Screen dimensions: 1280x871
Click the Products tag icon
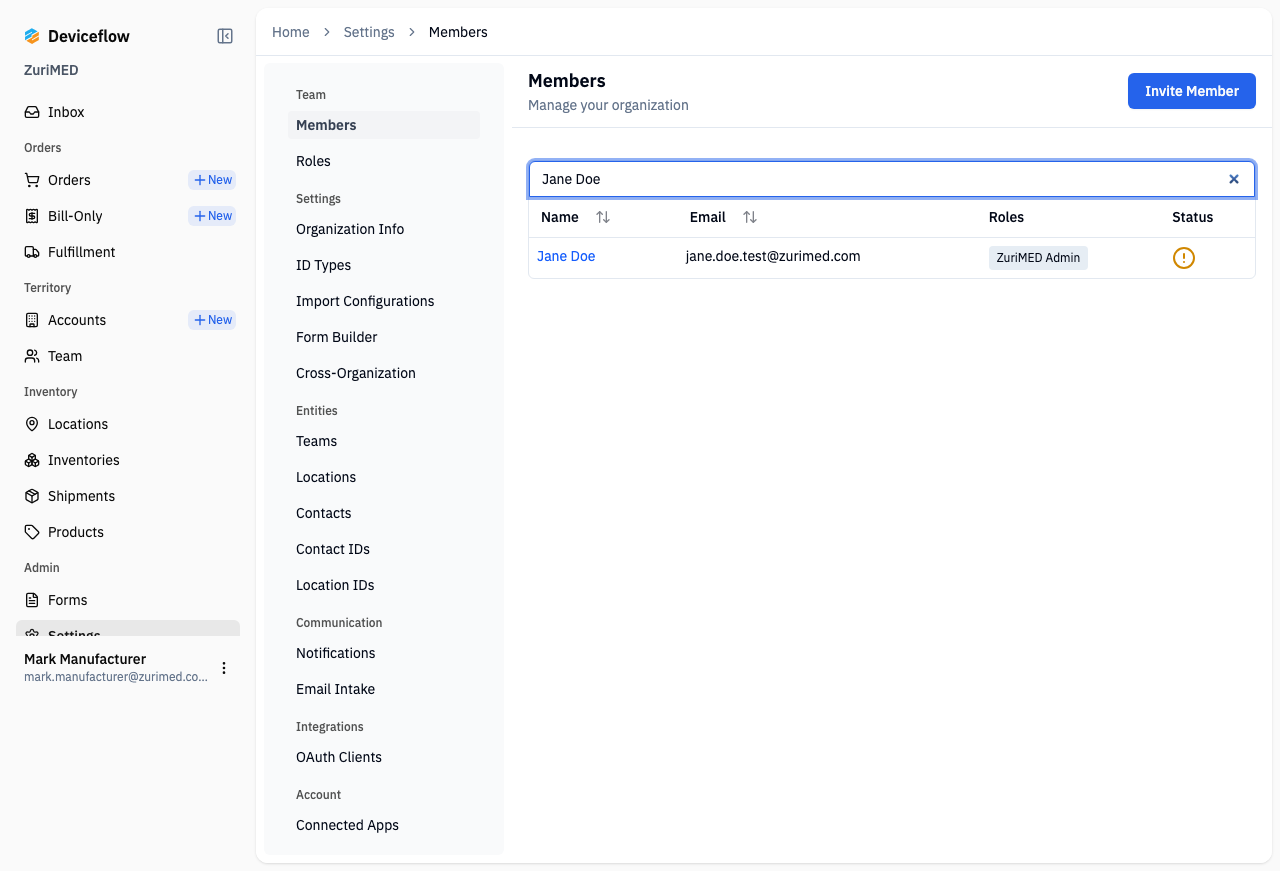[32, 532]
